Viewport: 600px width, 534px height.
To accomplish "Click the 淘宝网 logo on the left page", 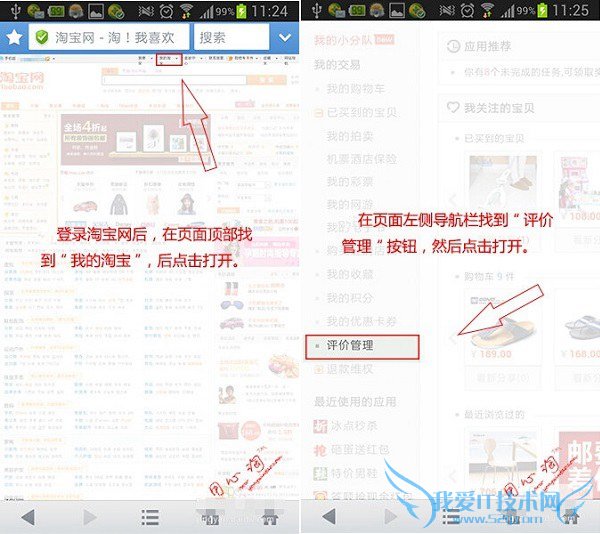I will pos(22,80).
